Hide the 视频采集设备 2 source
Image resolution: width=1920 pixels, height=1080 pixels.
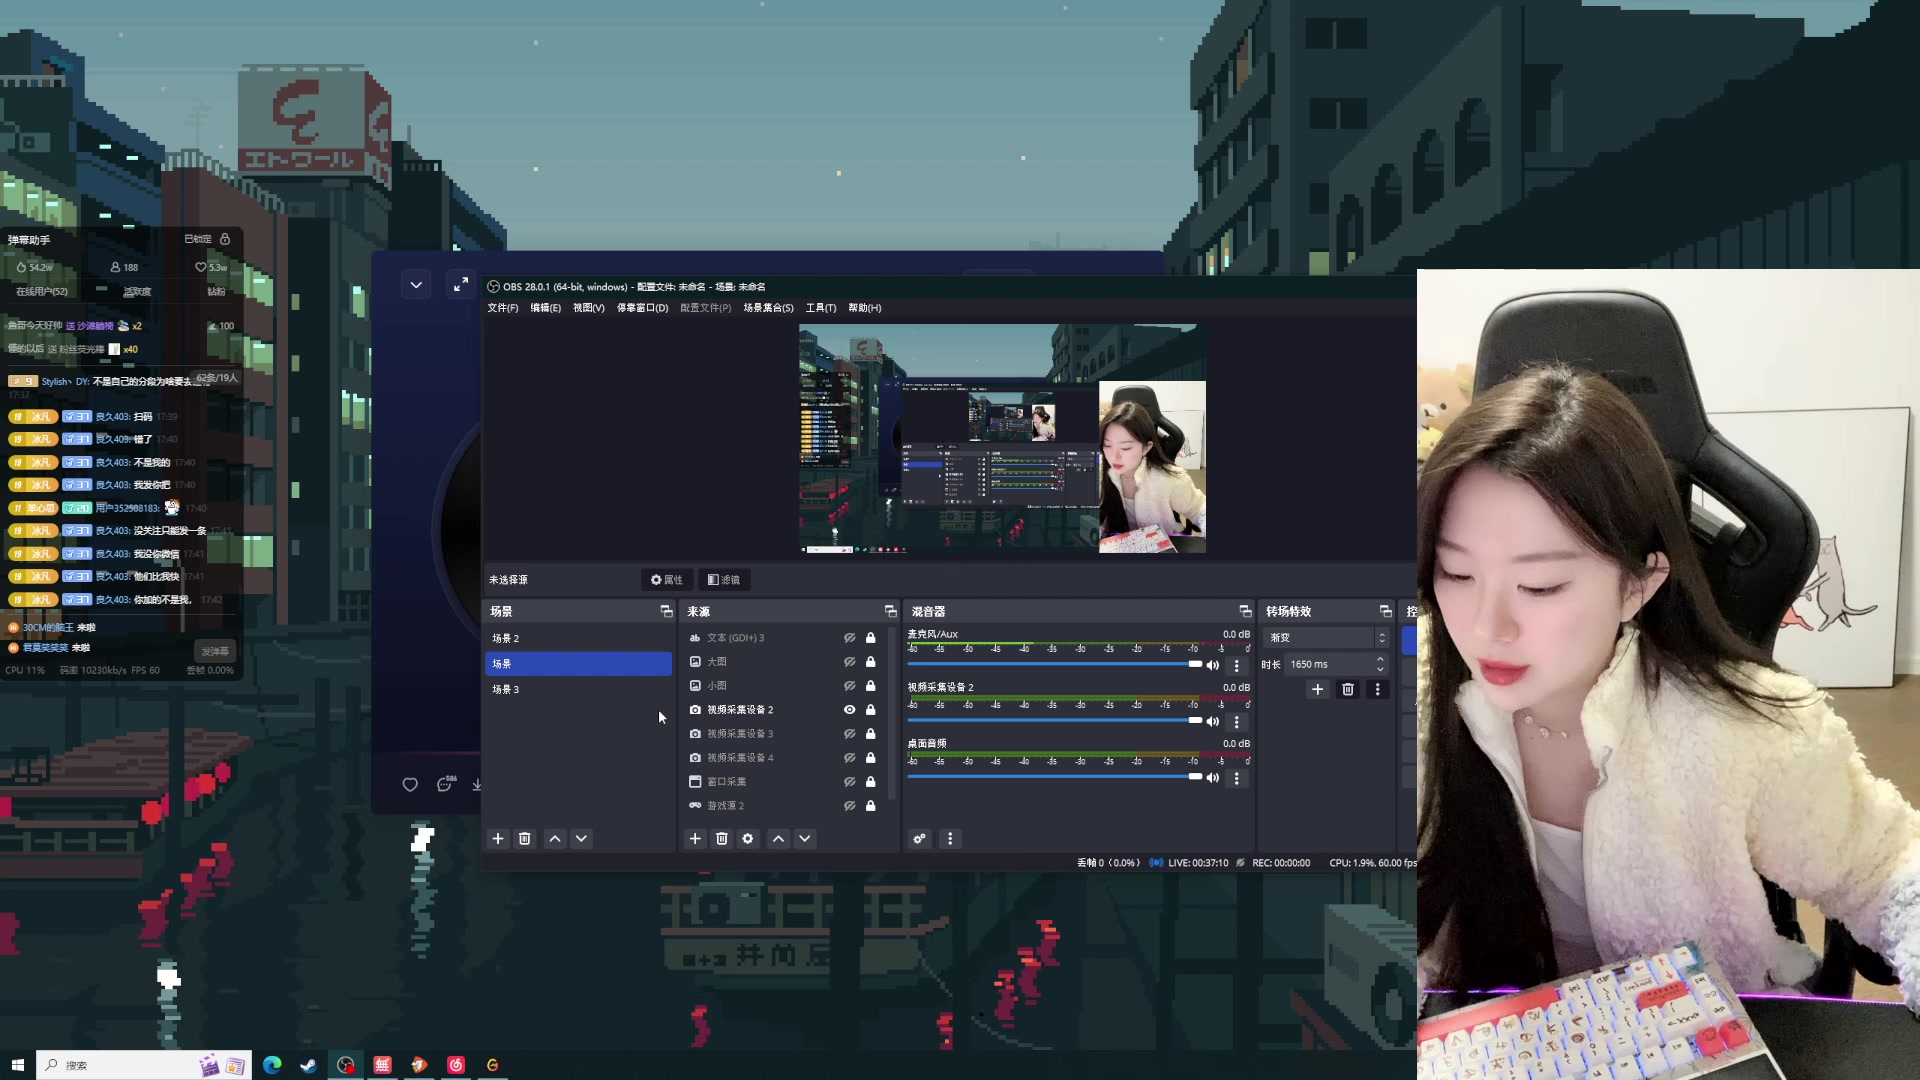tap(849, 710)
